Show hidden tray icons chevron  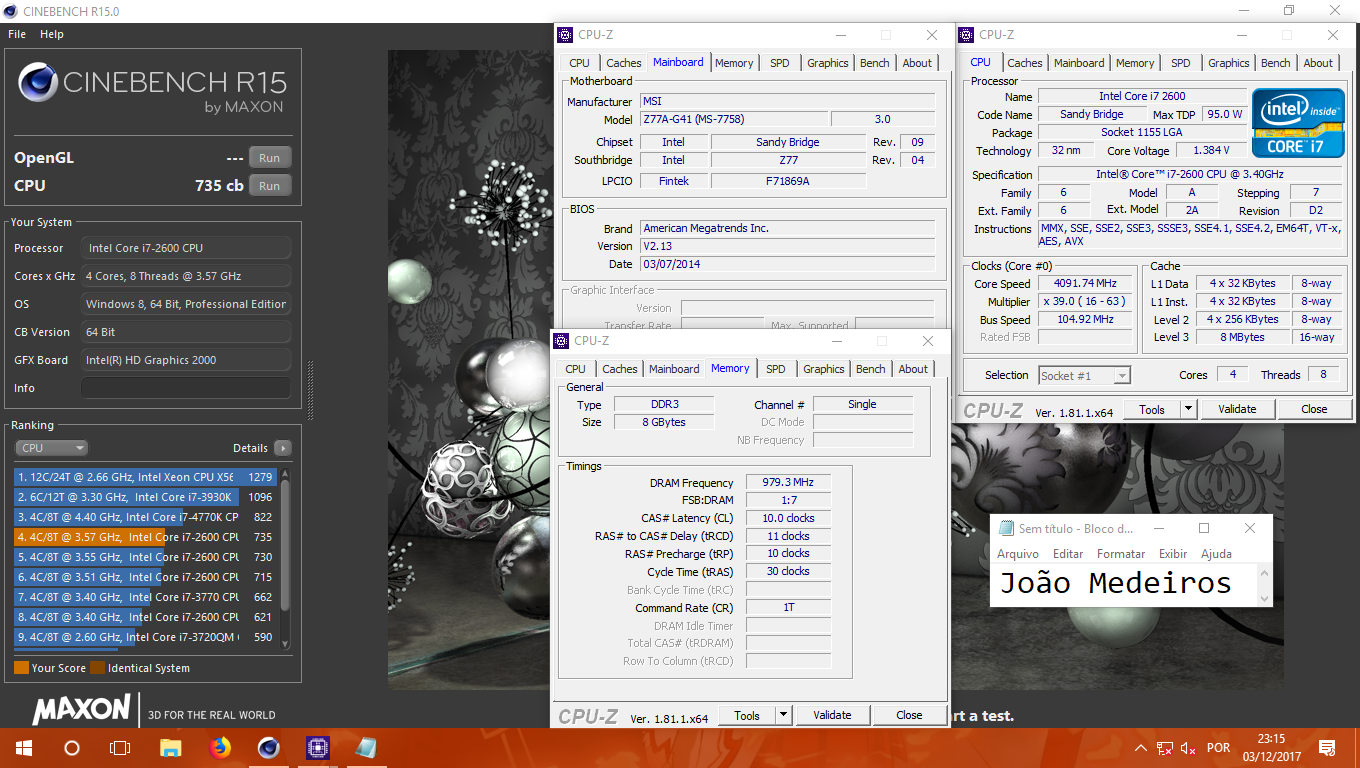[x=1141, y=748]
